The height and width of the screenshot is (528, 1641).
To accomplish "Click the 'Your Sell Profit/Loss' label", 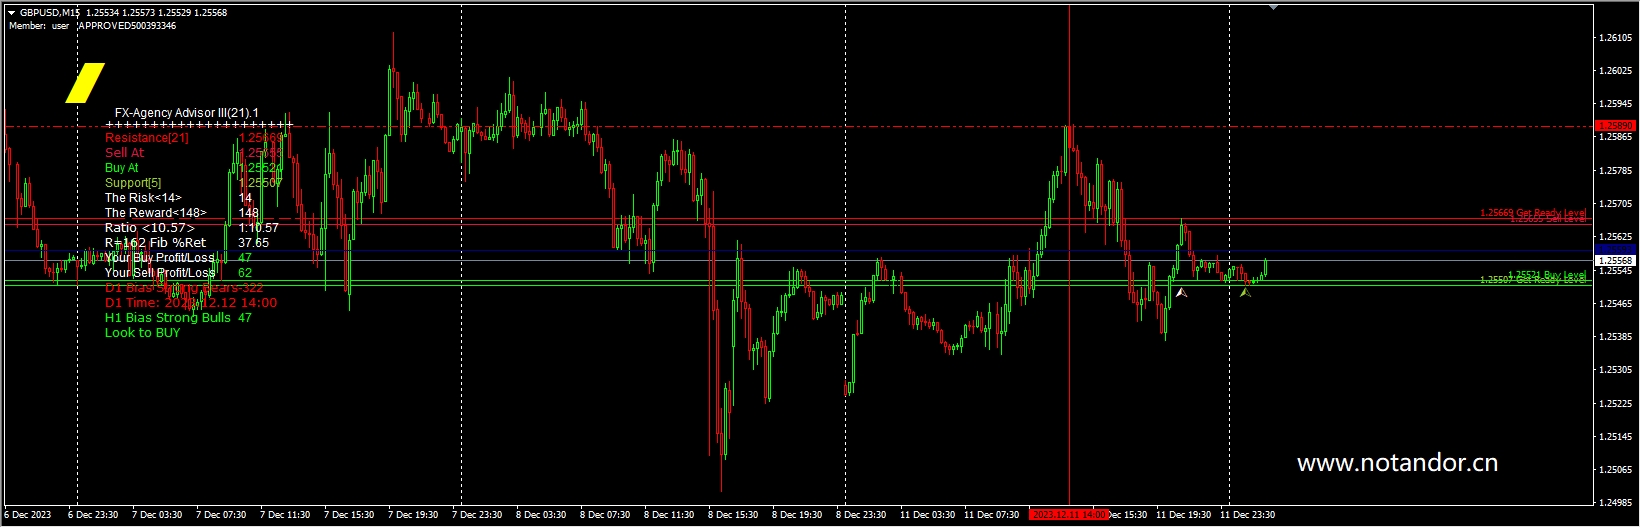I will [x=160, y=273].
